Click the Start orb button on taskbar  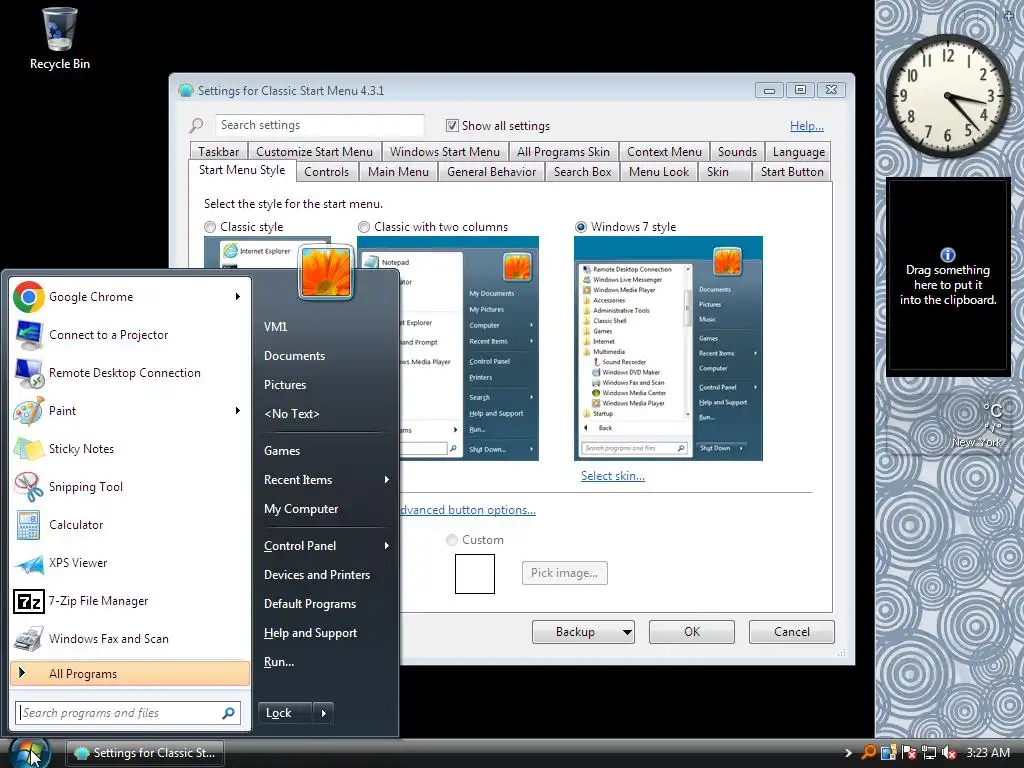pyautogui.click(x=29, y=752)
